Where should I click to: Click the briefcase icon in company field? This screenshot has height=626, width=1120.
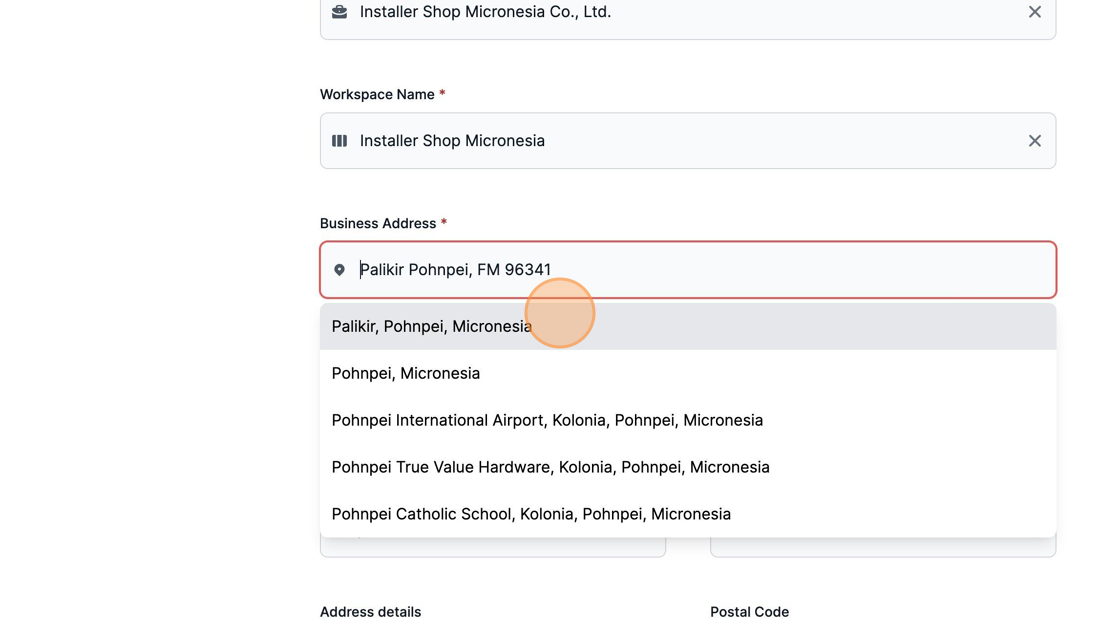click(339, 11)
